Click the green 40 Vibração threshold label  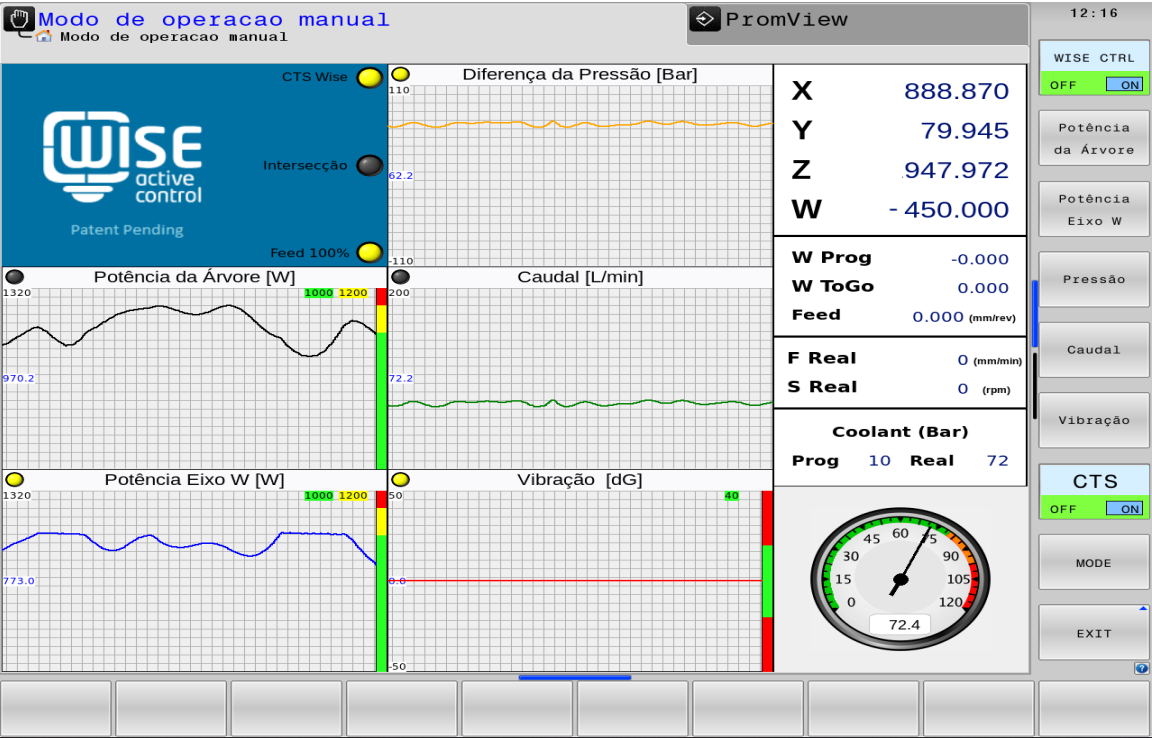(731, 495)
